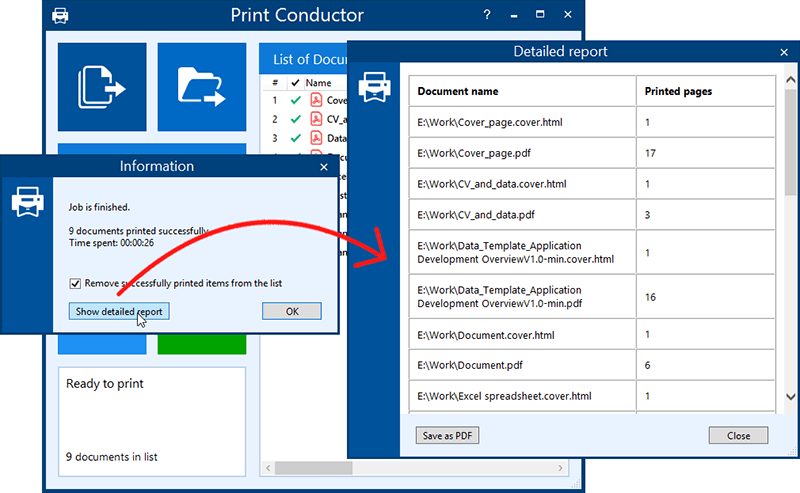Image resolution: width=800 pixels, height=493 pixels.
Task: Click the printer icon in Detailed report sidebar
Action: tap(374, 87)
